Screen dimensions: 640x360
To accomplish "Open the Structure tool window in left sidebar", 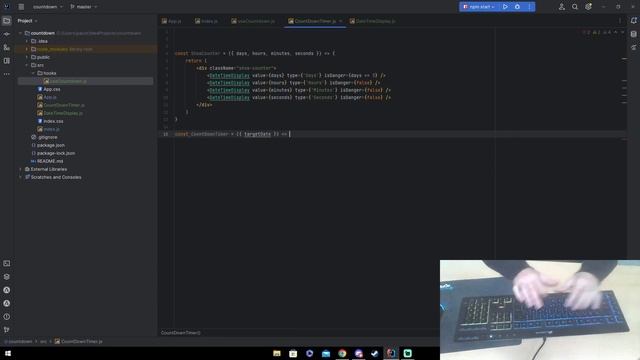I will point(7,48).
